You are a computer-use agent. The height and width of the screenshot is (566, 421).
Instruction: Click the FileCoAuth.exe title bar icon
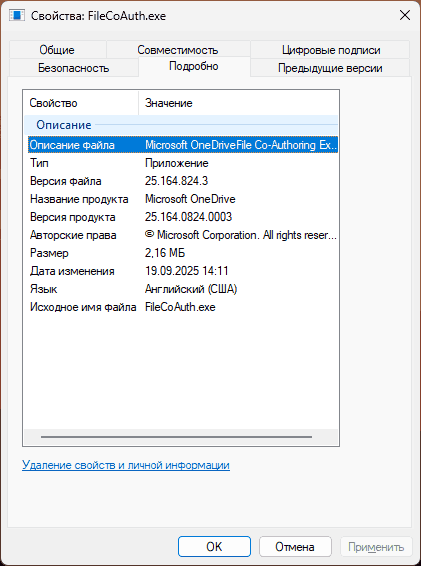(17, 16)
